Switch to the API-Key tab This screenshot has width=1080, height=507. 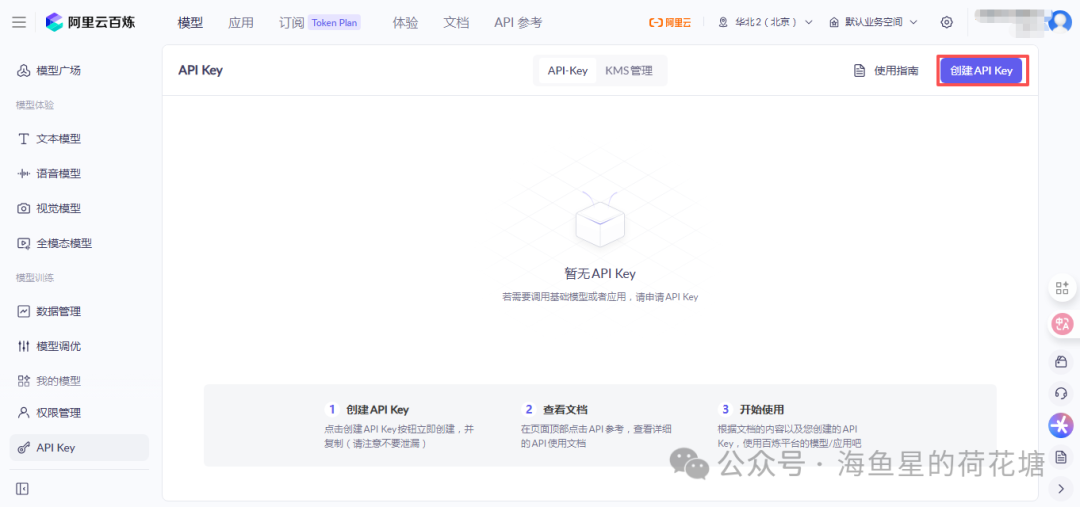(x=568, y=70)
